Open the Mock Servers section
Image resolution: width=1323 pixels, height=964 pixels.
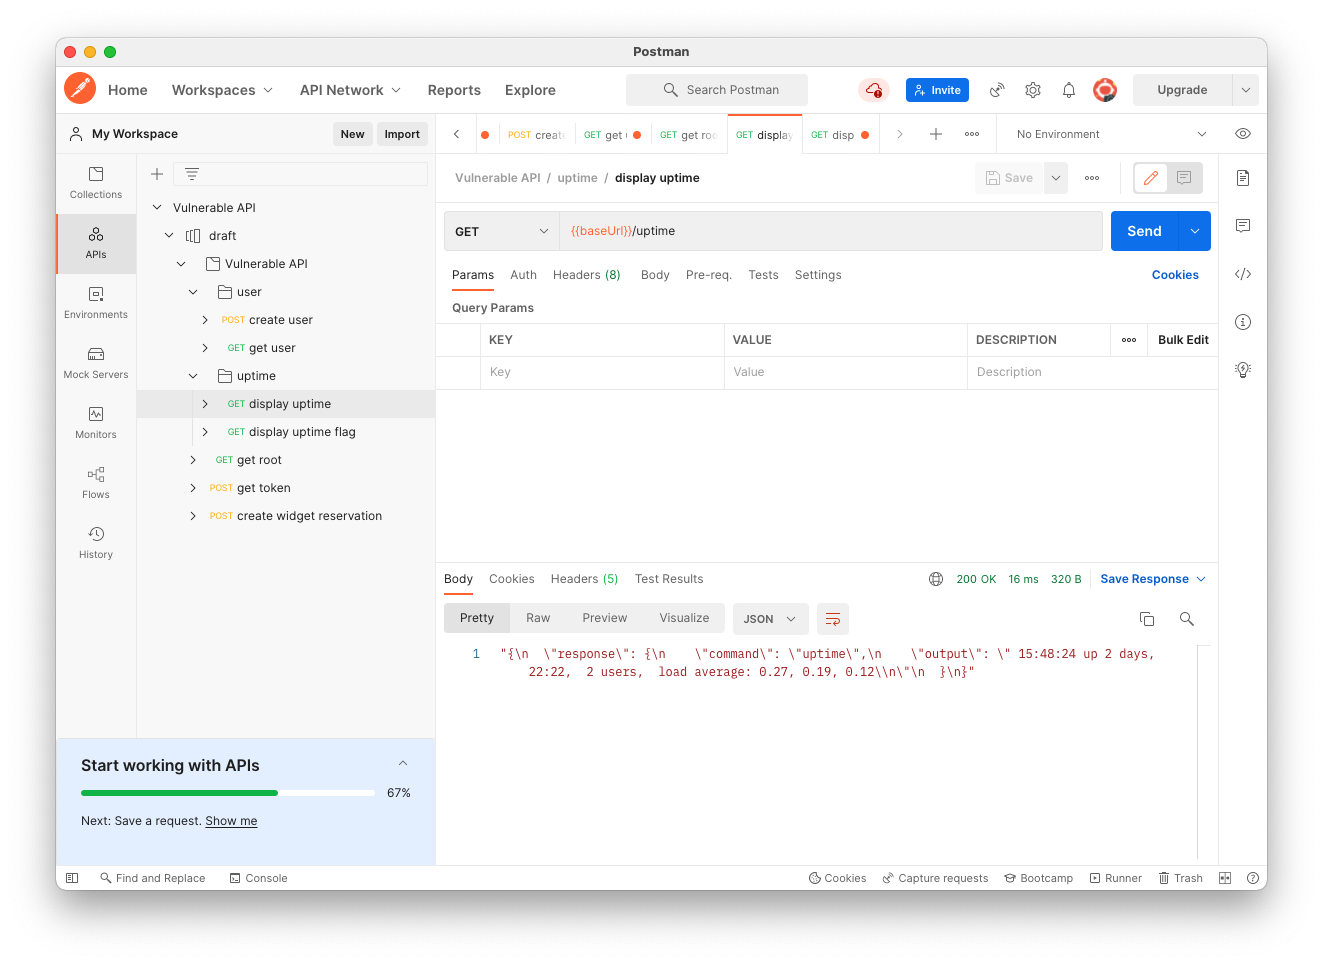(x=96, y=363)
